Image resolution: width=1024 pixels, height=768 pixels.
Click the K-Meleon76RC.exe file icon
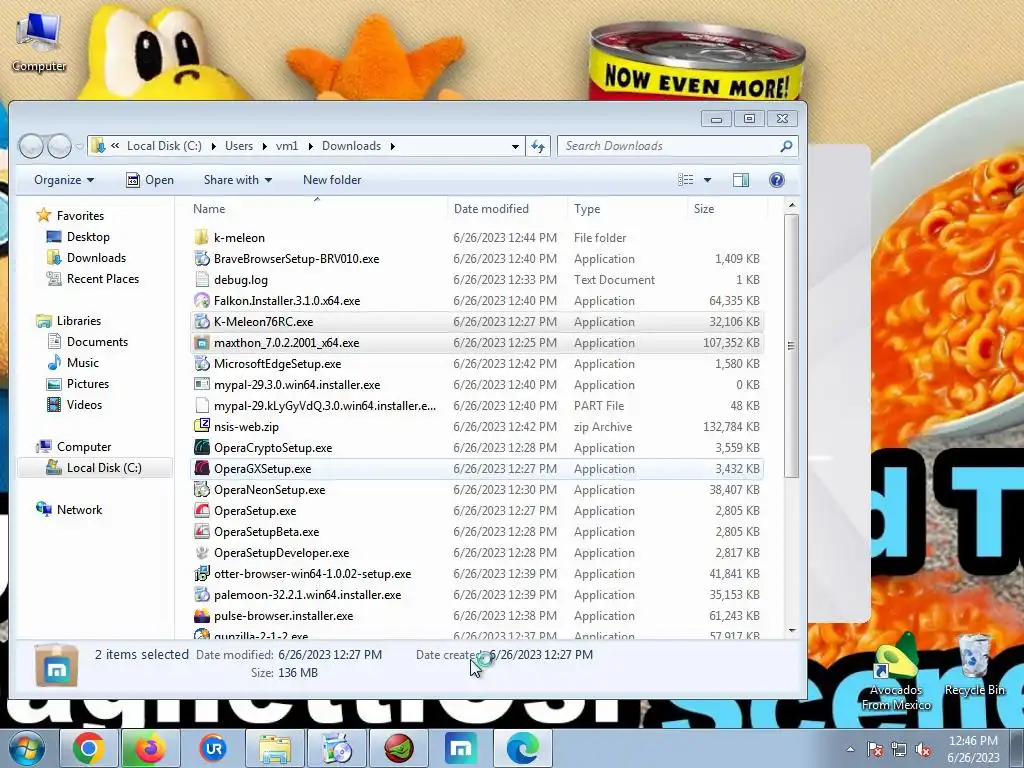[x=202, y=322]
